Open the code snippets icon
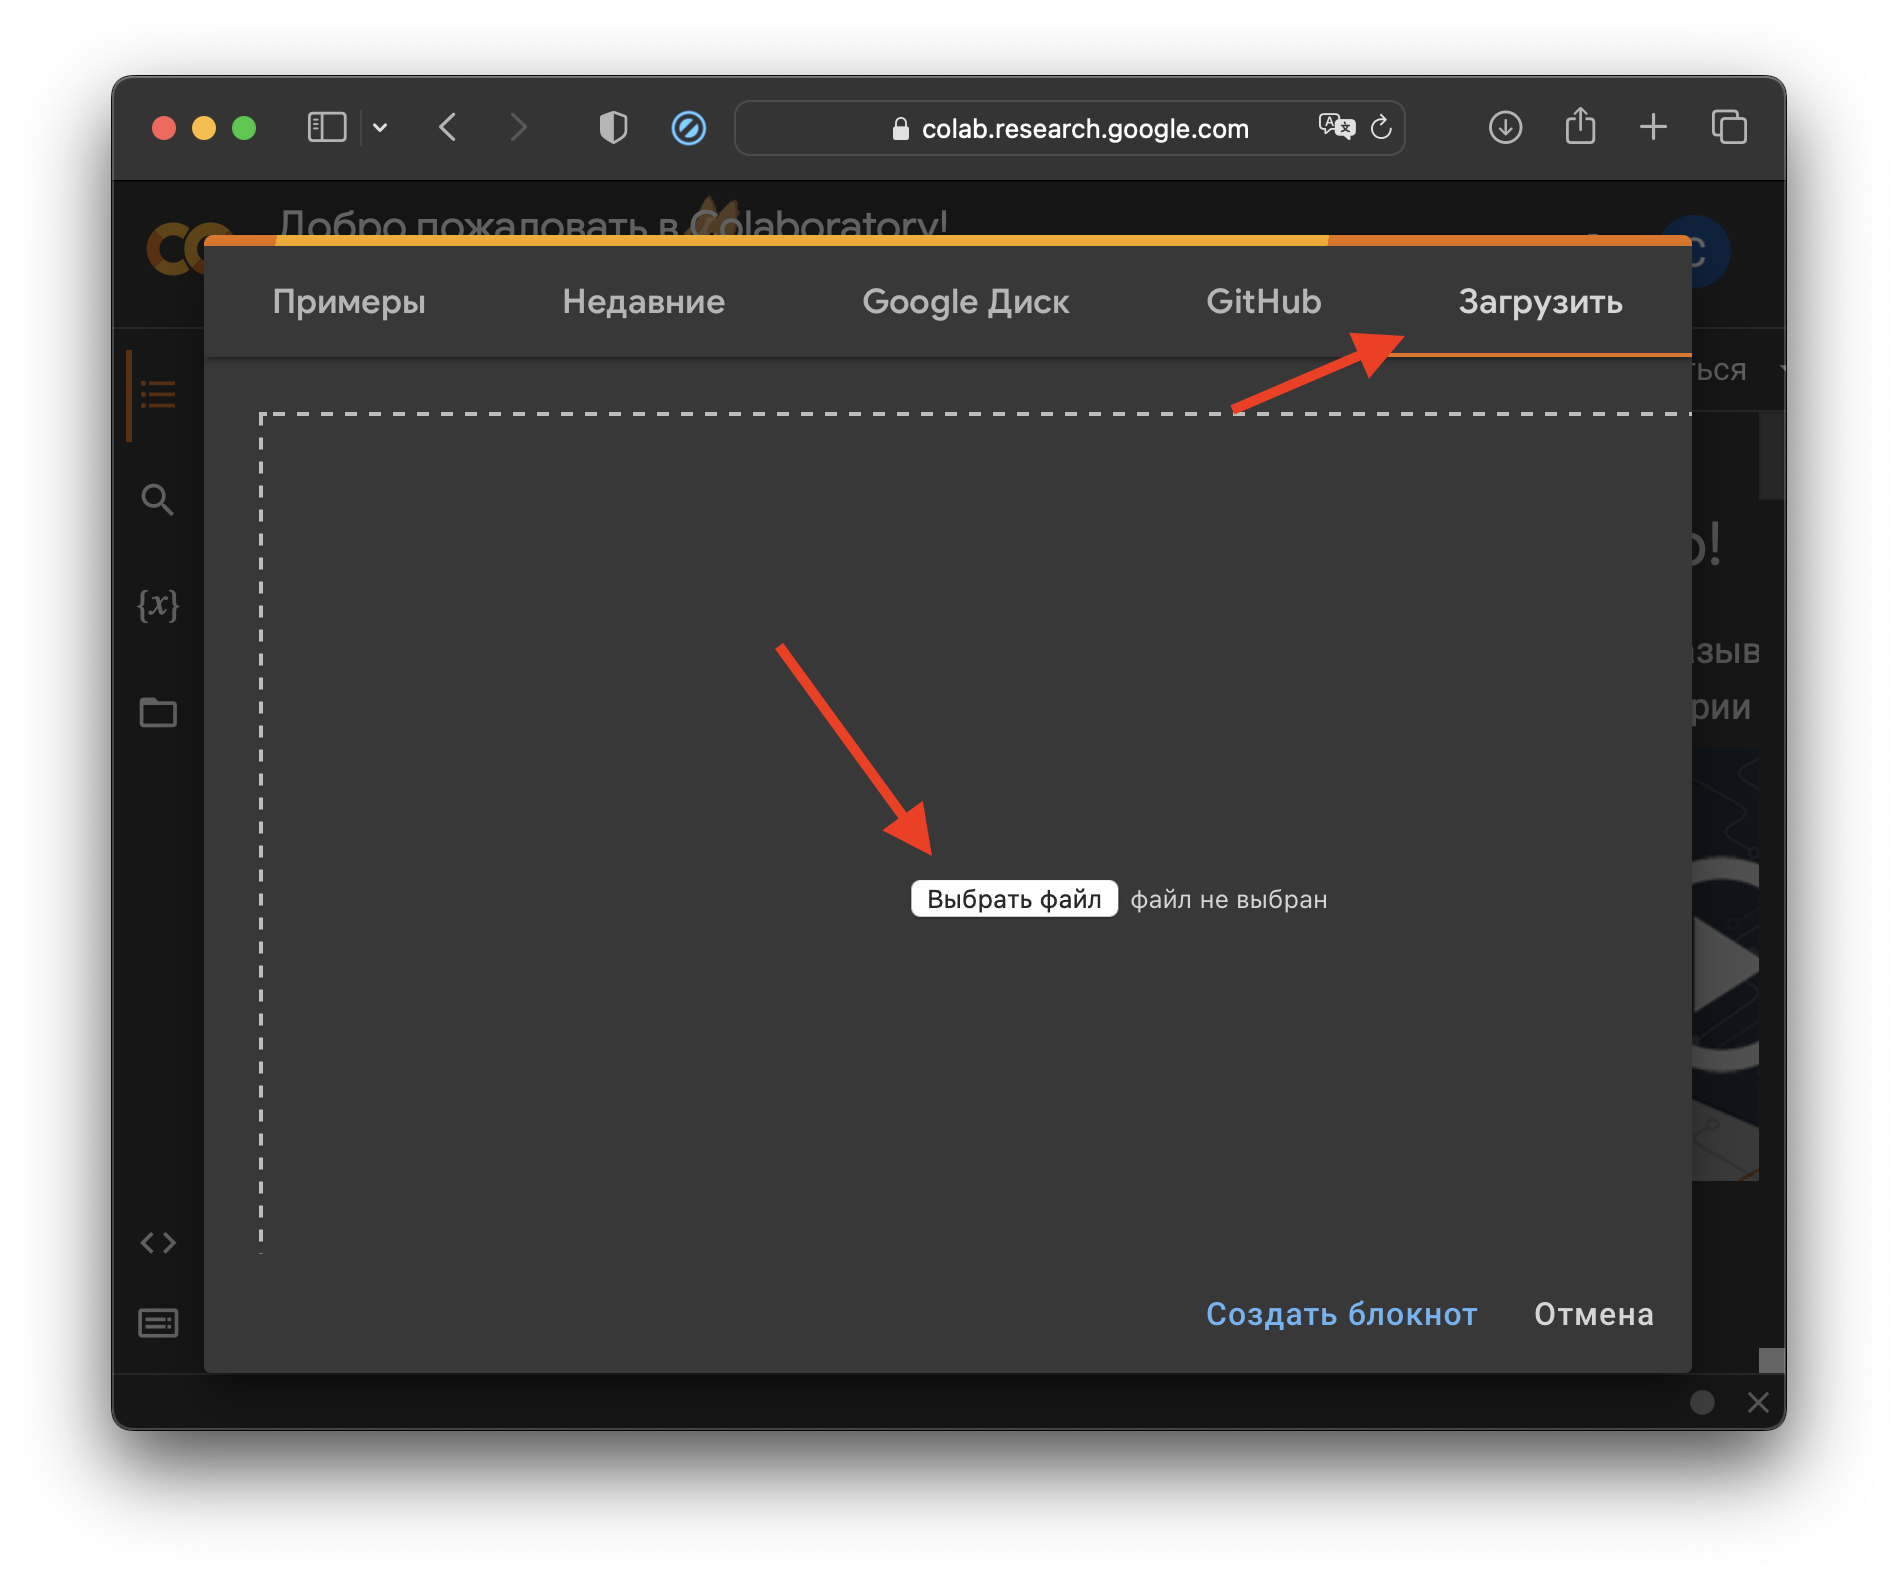 (x=158, y=1243)
